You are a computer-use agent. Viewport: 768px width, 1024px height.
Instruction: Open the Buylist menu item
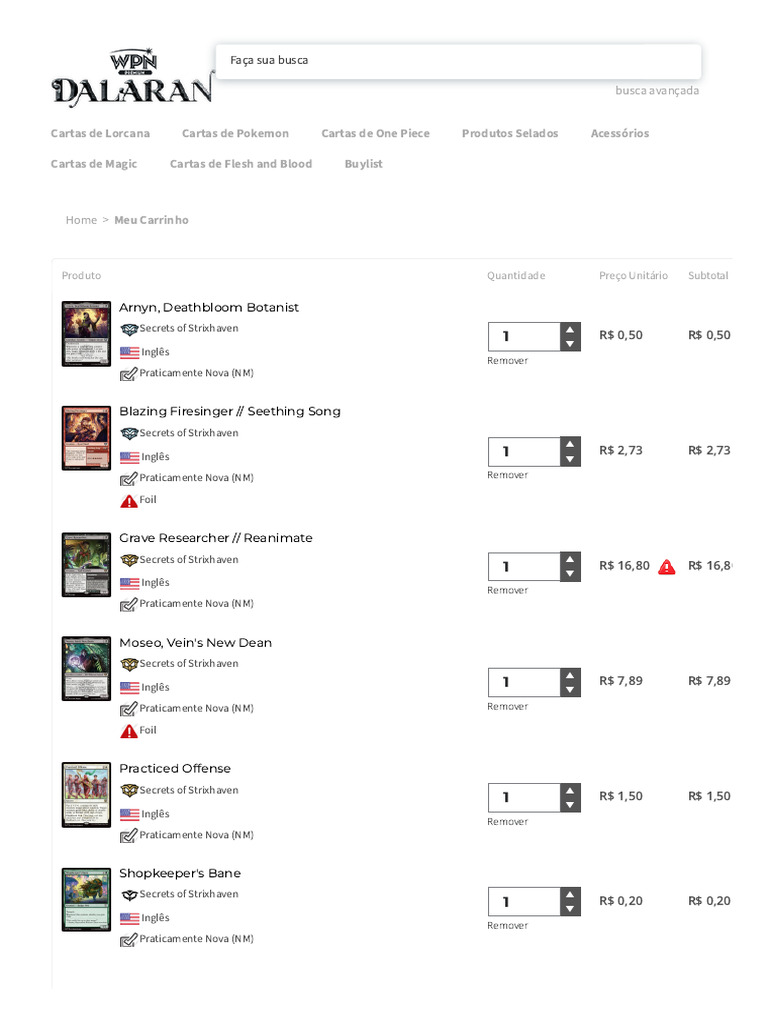pos(363,164)
